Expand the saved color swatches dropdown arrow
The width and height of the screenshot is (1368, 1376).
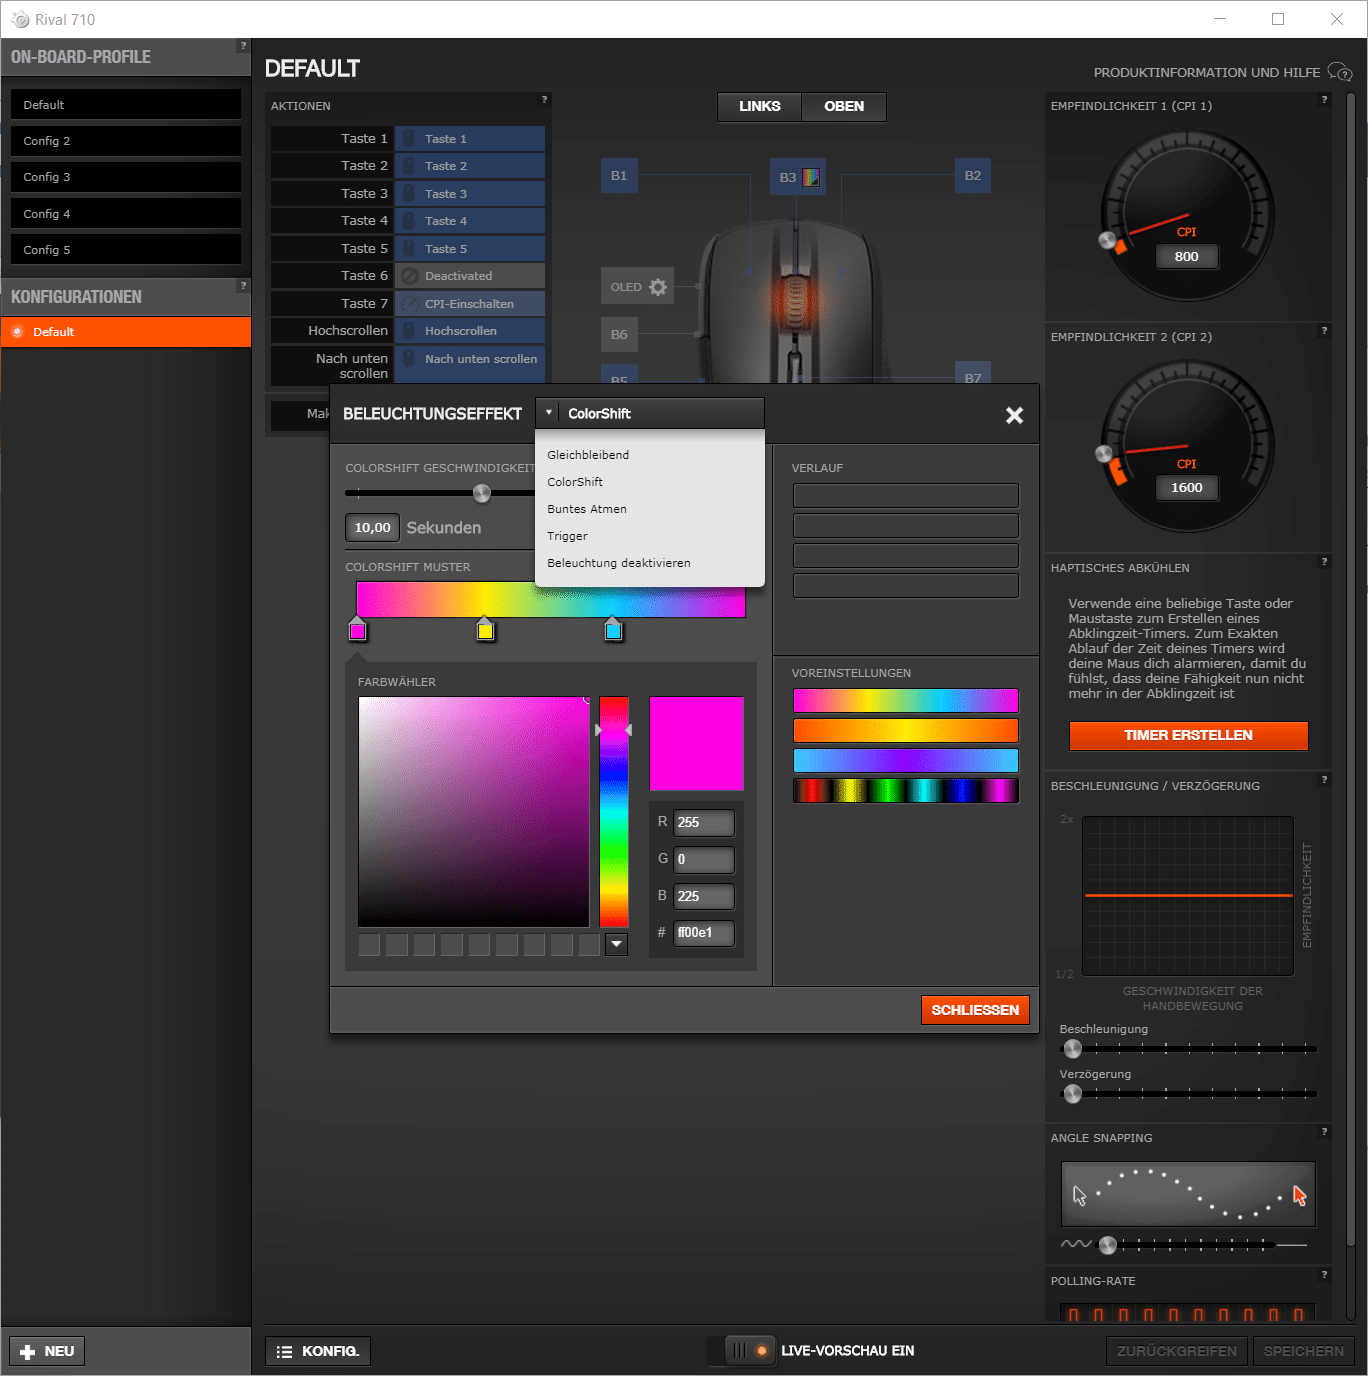[x=616, y=944]
